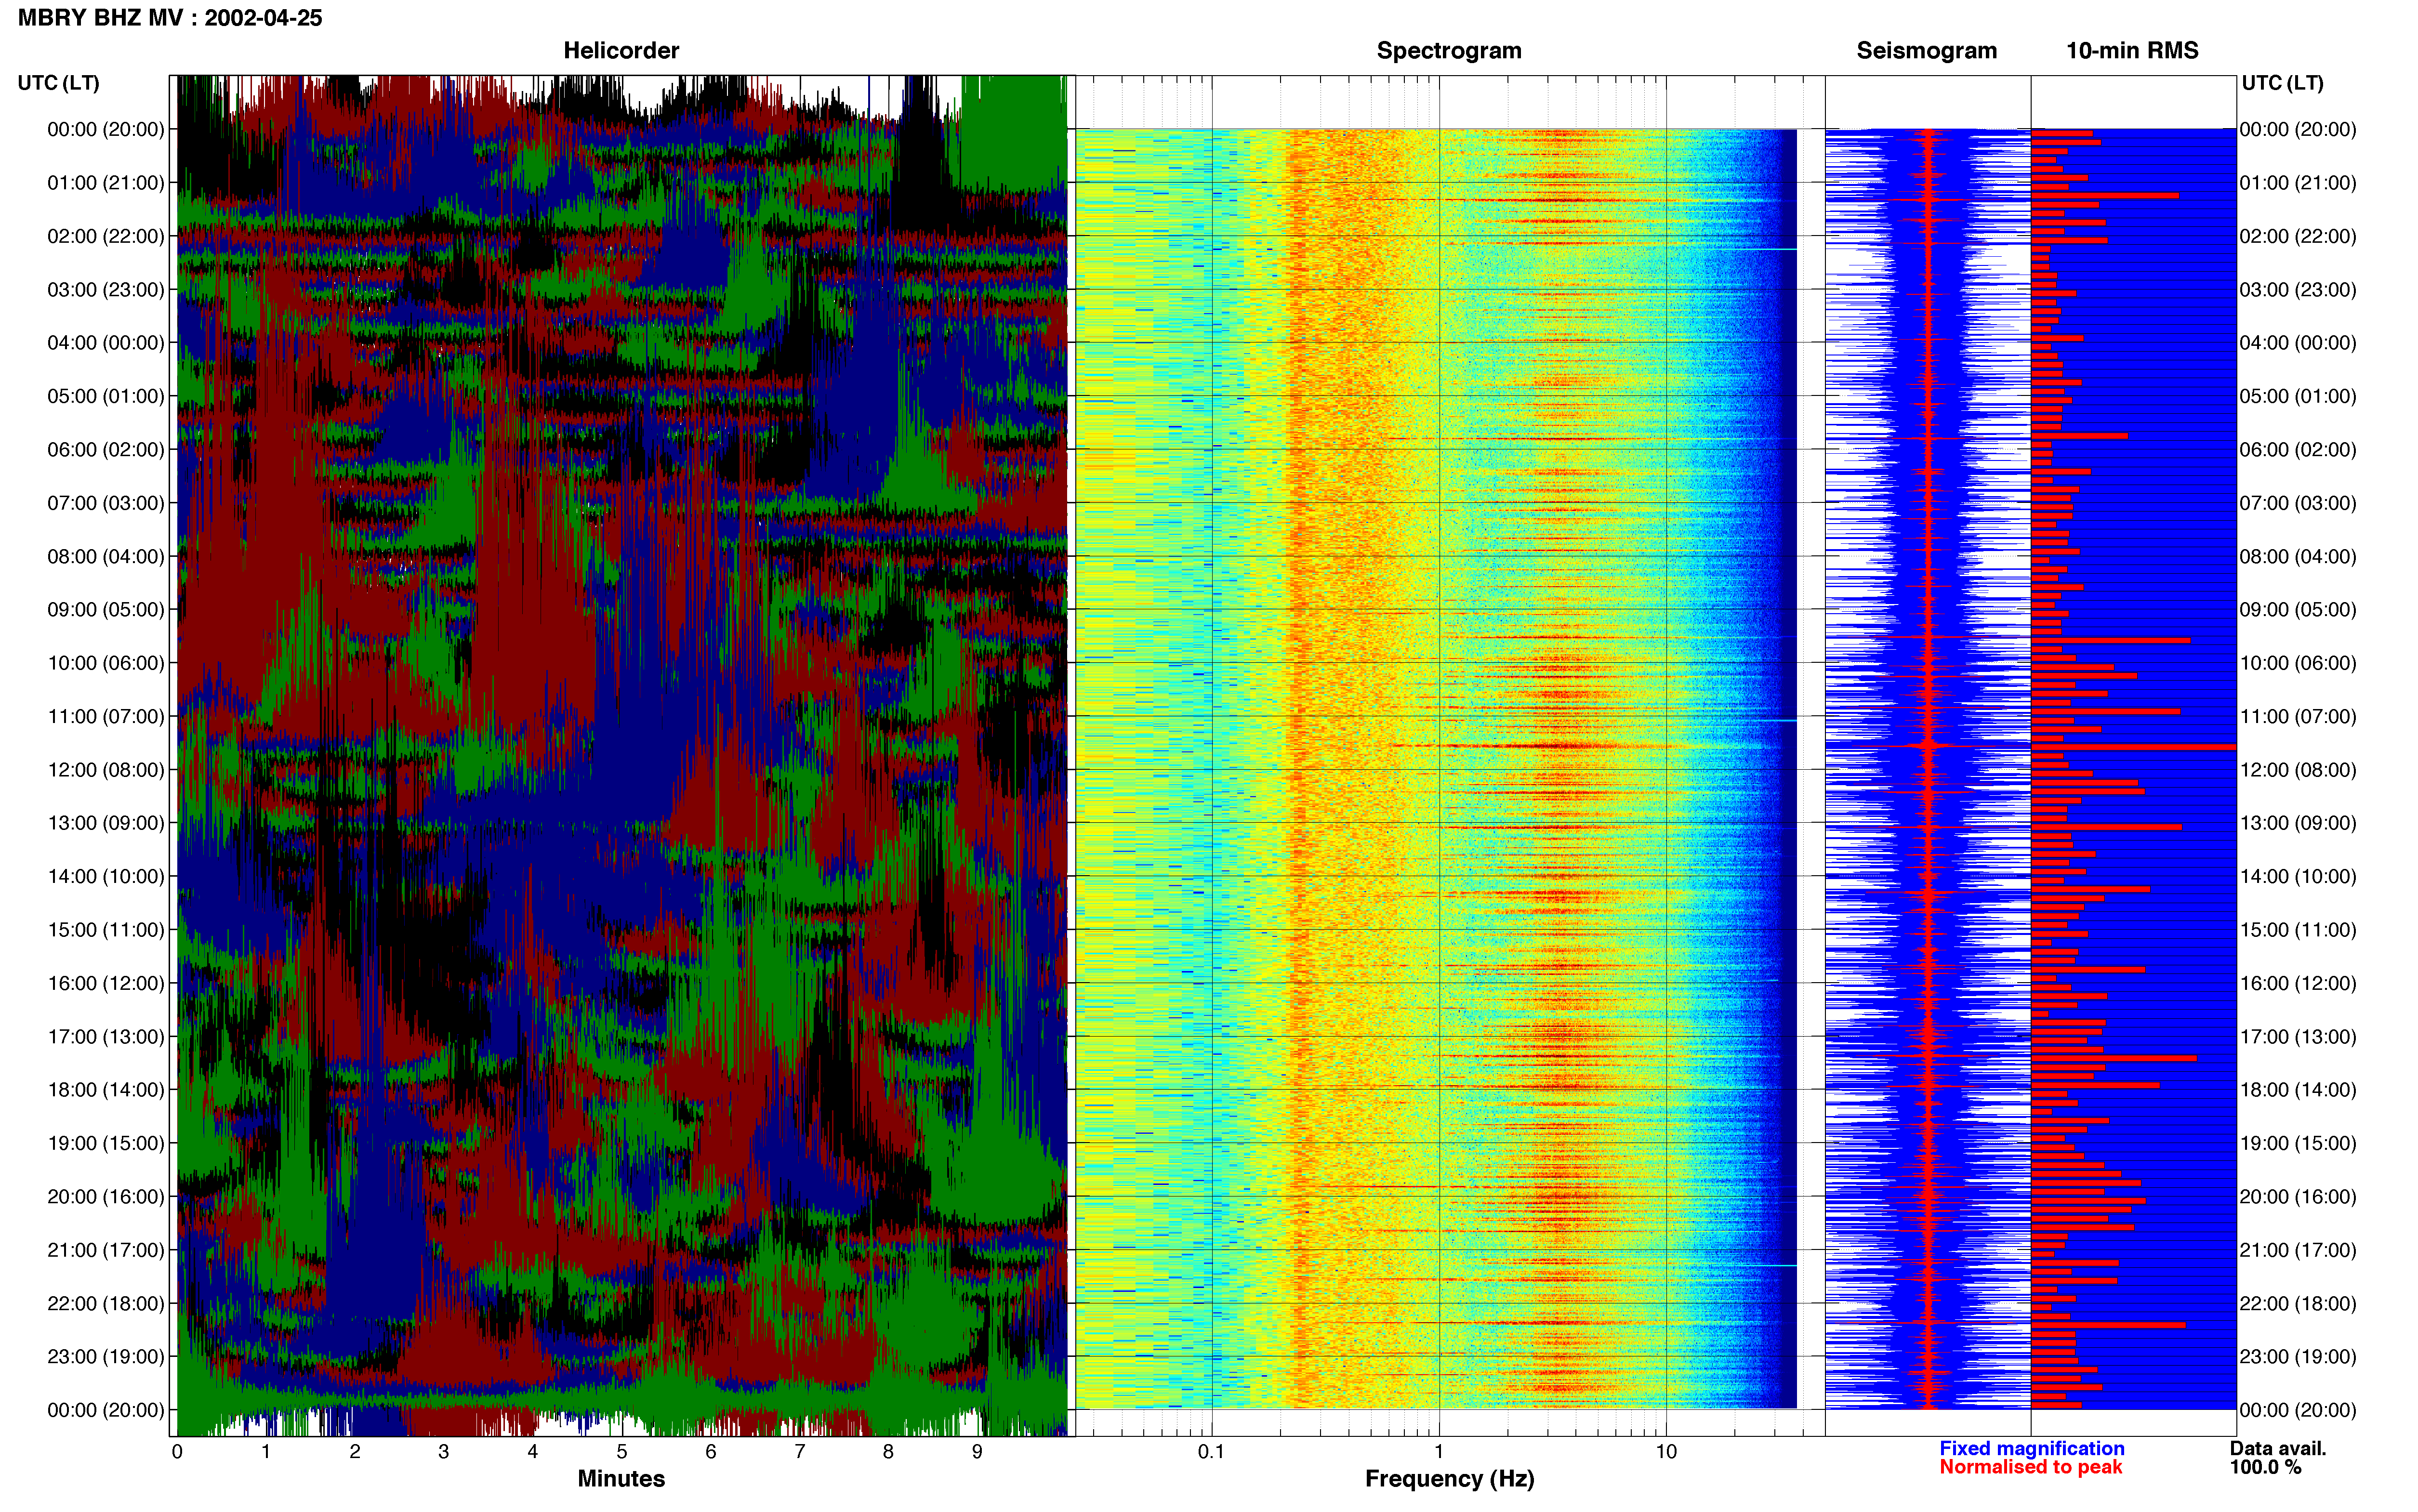
Task: Click '02:00 (22:00)' on the Helicorder time axis
Action: pos(106,236)
